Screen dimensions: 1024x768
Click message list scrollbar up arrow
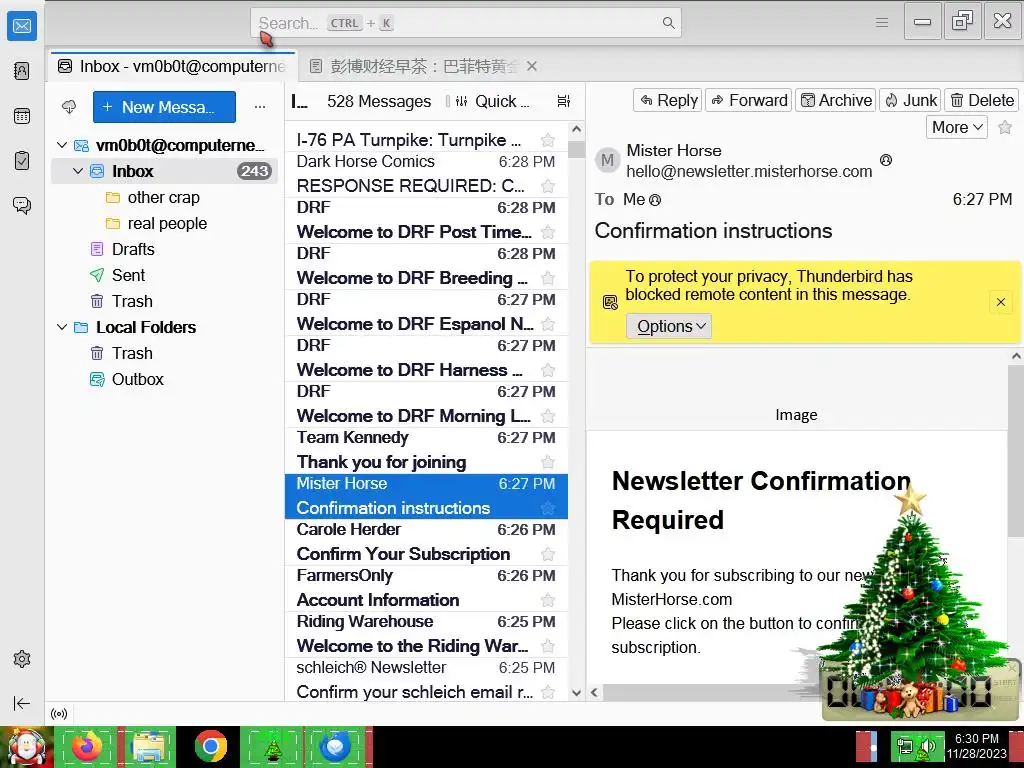576,129
